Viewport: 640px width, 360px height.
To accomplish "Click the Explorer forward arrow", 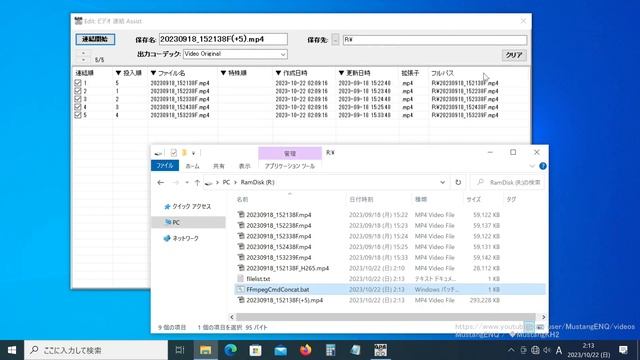I will (x=176, y=182).
